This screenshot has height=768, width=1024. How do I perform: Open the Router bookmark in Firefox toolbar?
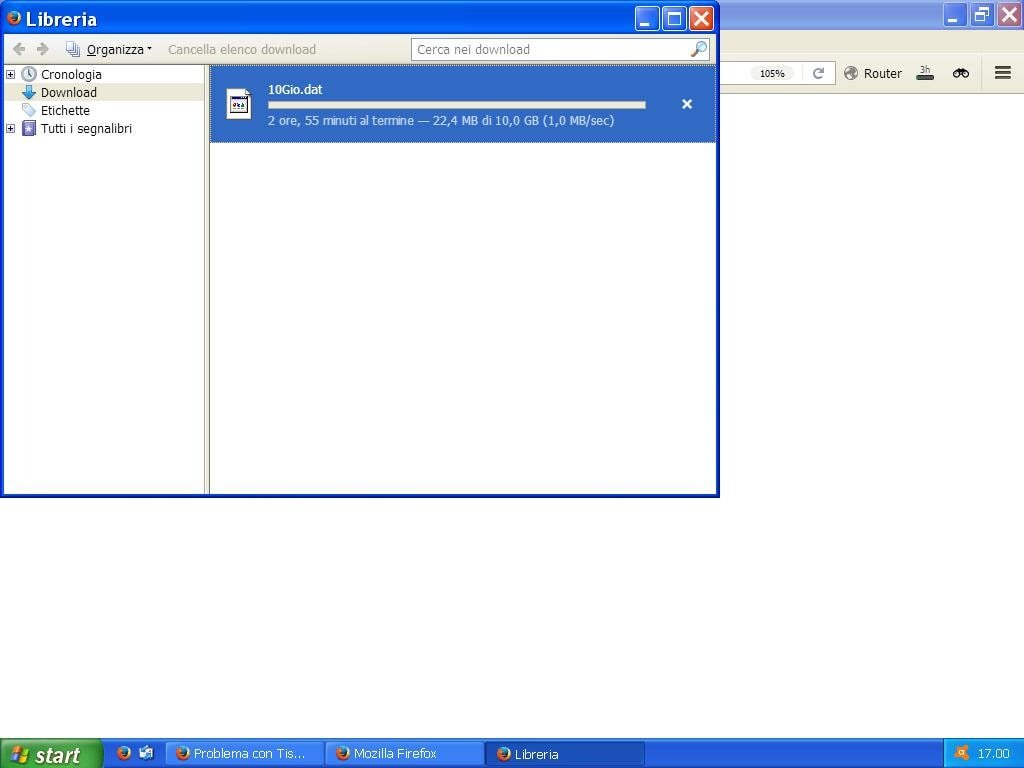point(874,73)
